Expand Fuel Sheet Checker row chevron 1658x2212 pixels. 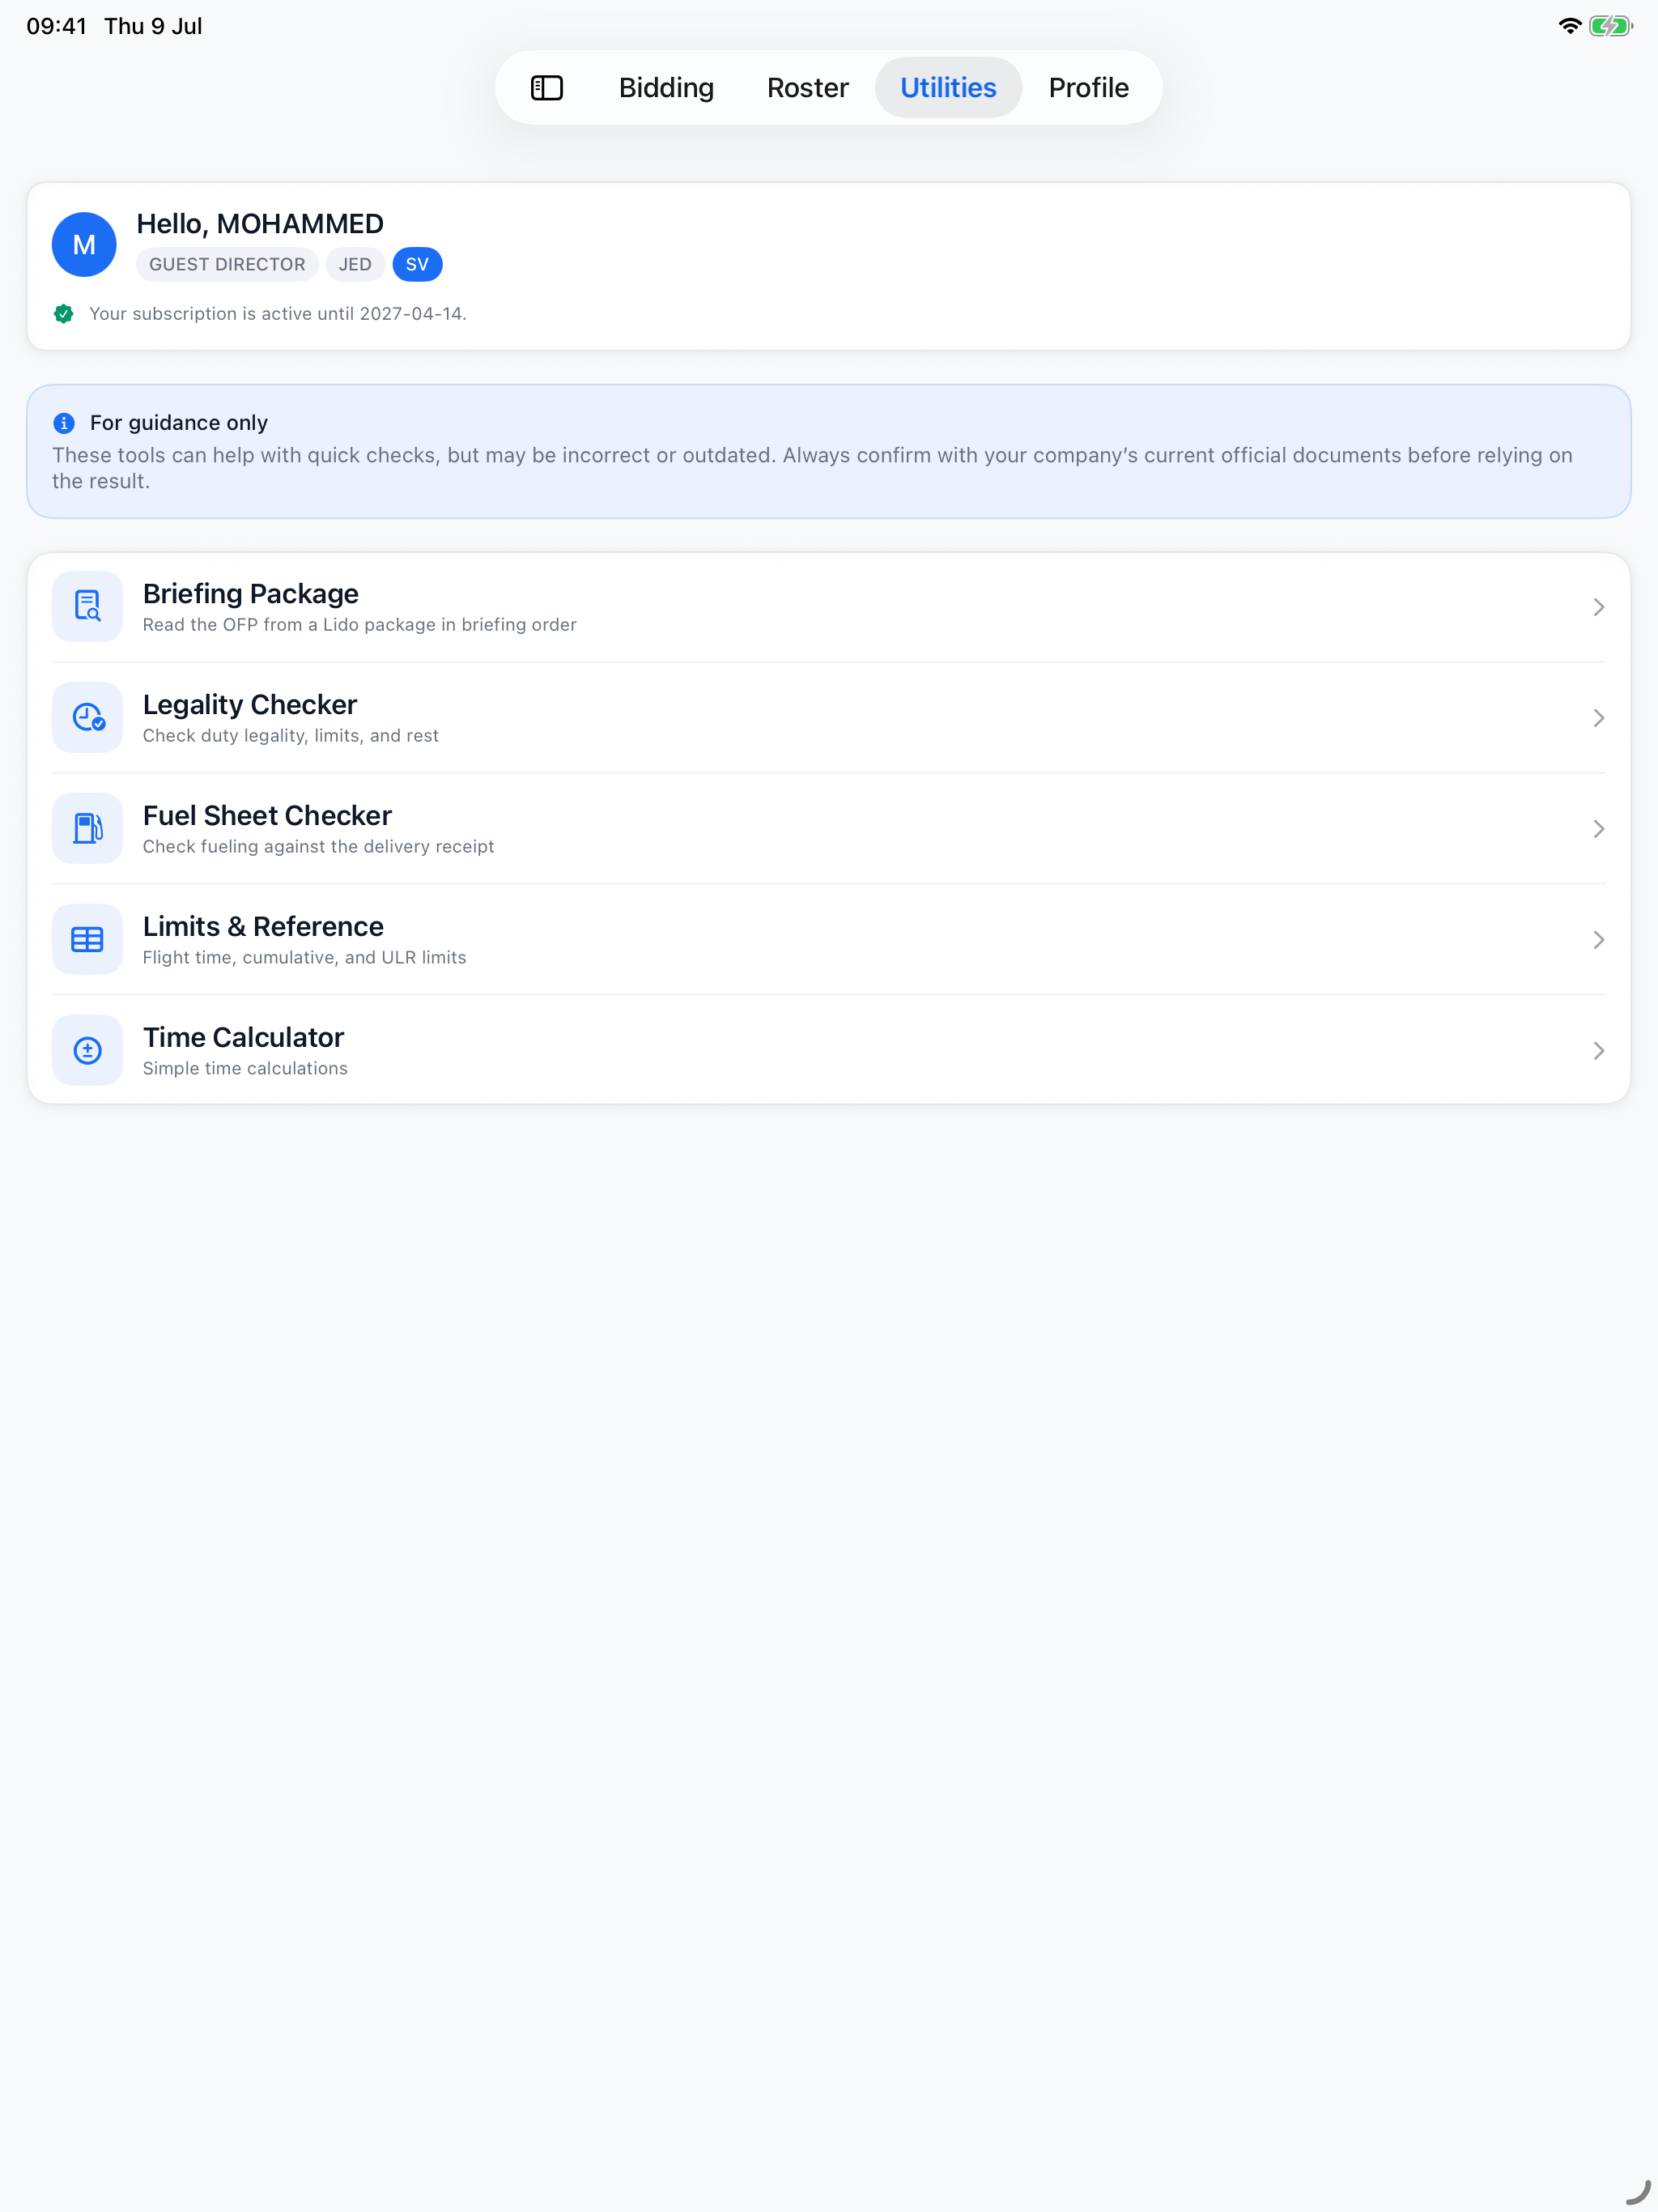pyautogui.click(x=1599, y=830)
